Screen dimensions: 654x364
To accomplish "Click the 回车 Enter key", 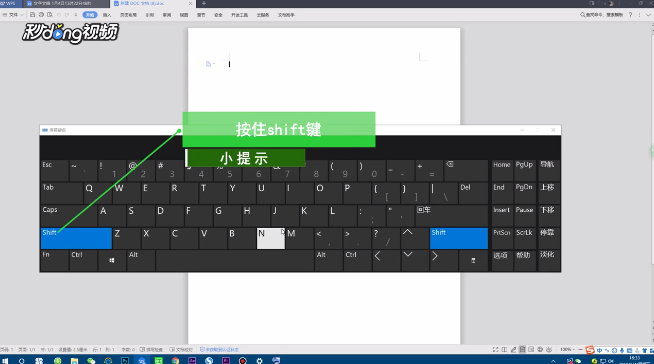I will click(x=451, y=216).
